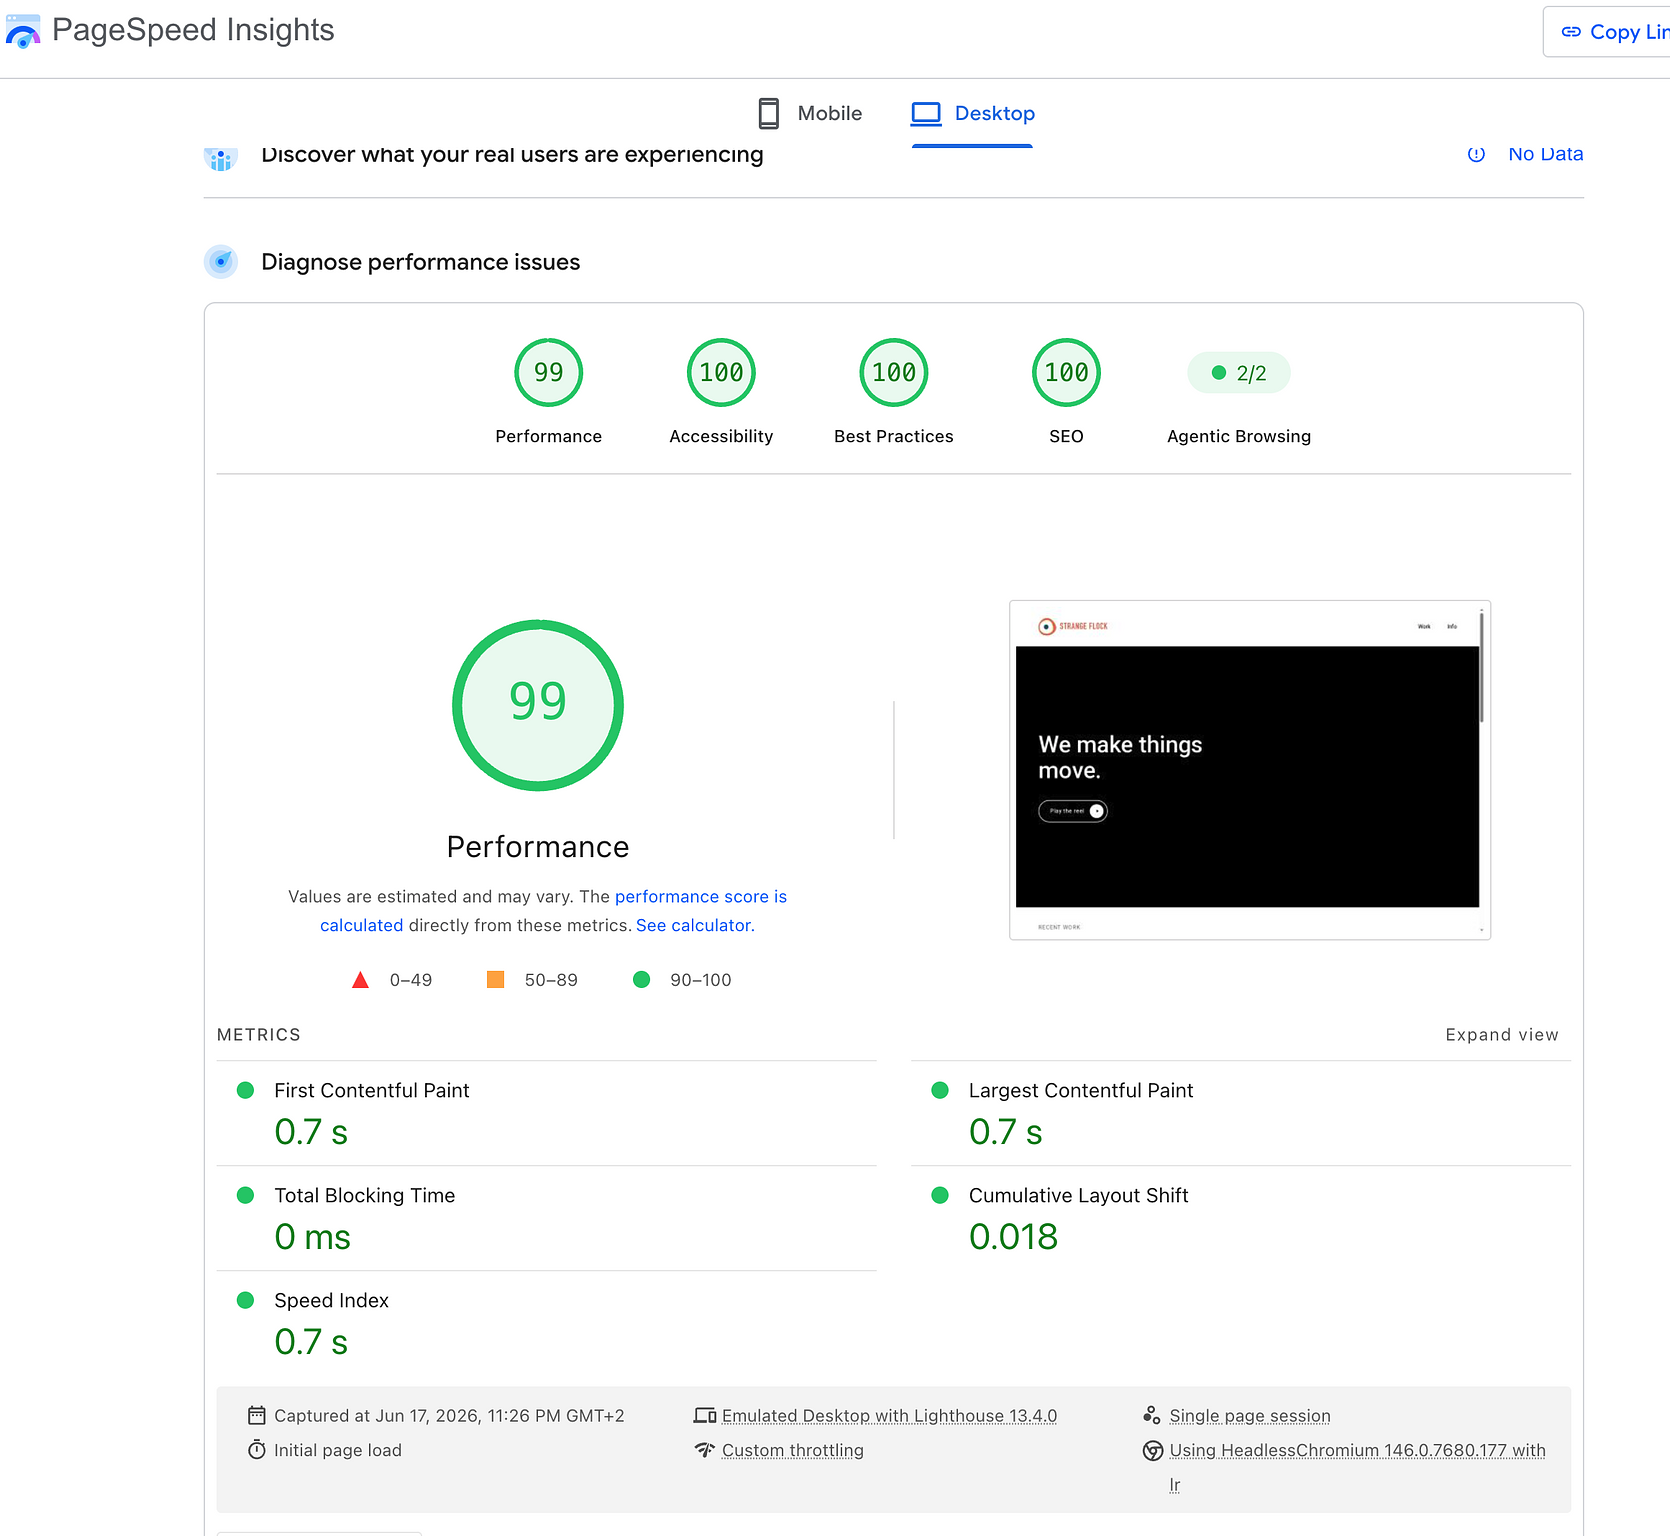Click the calendar Captured at icon
The height and width of the screenshot is (1536, 1670).
point(257,1415)
